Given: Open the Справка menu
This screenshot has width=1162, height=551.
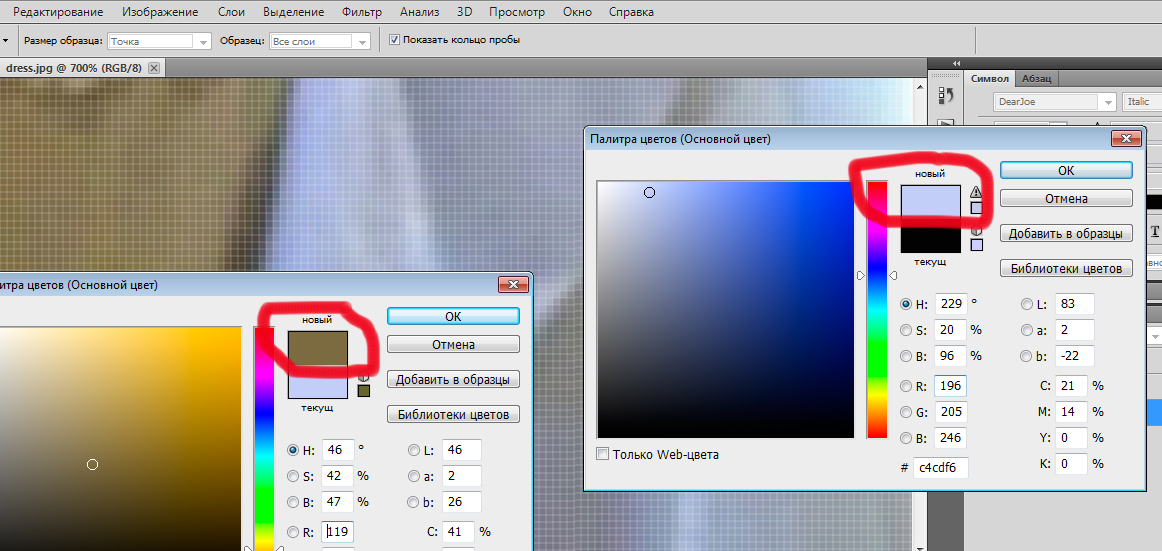Looking at the screenshot, I should point(631,12).
